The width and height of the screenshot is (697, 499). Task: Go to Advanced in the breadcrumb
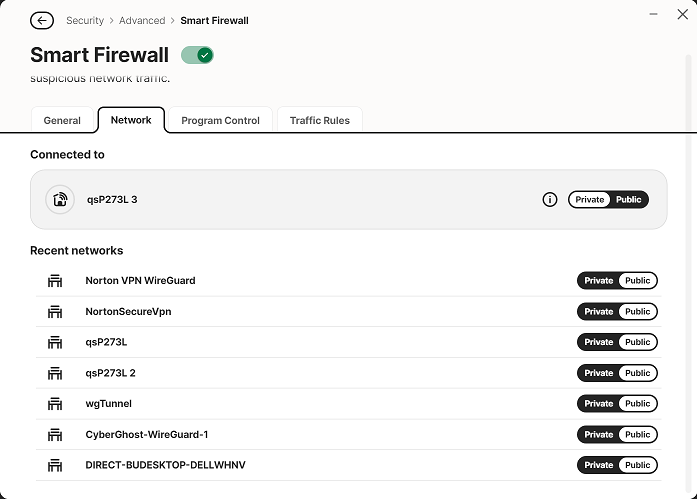(142, 20)
